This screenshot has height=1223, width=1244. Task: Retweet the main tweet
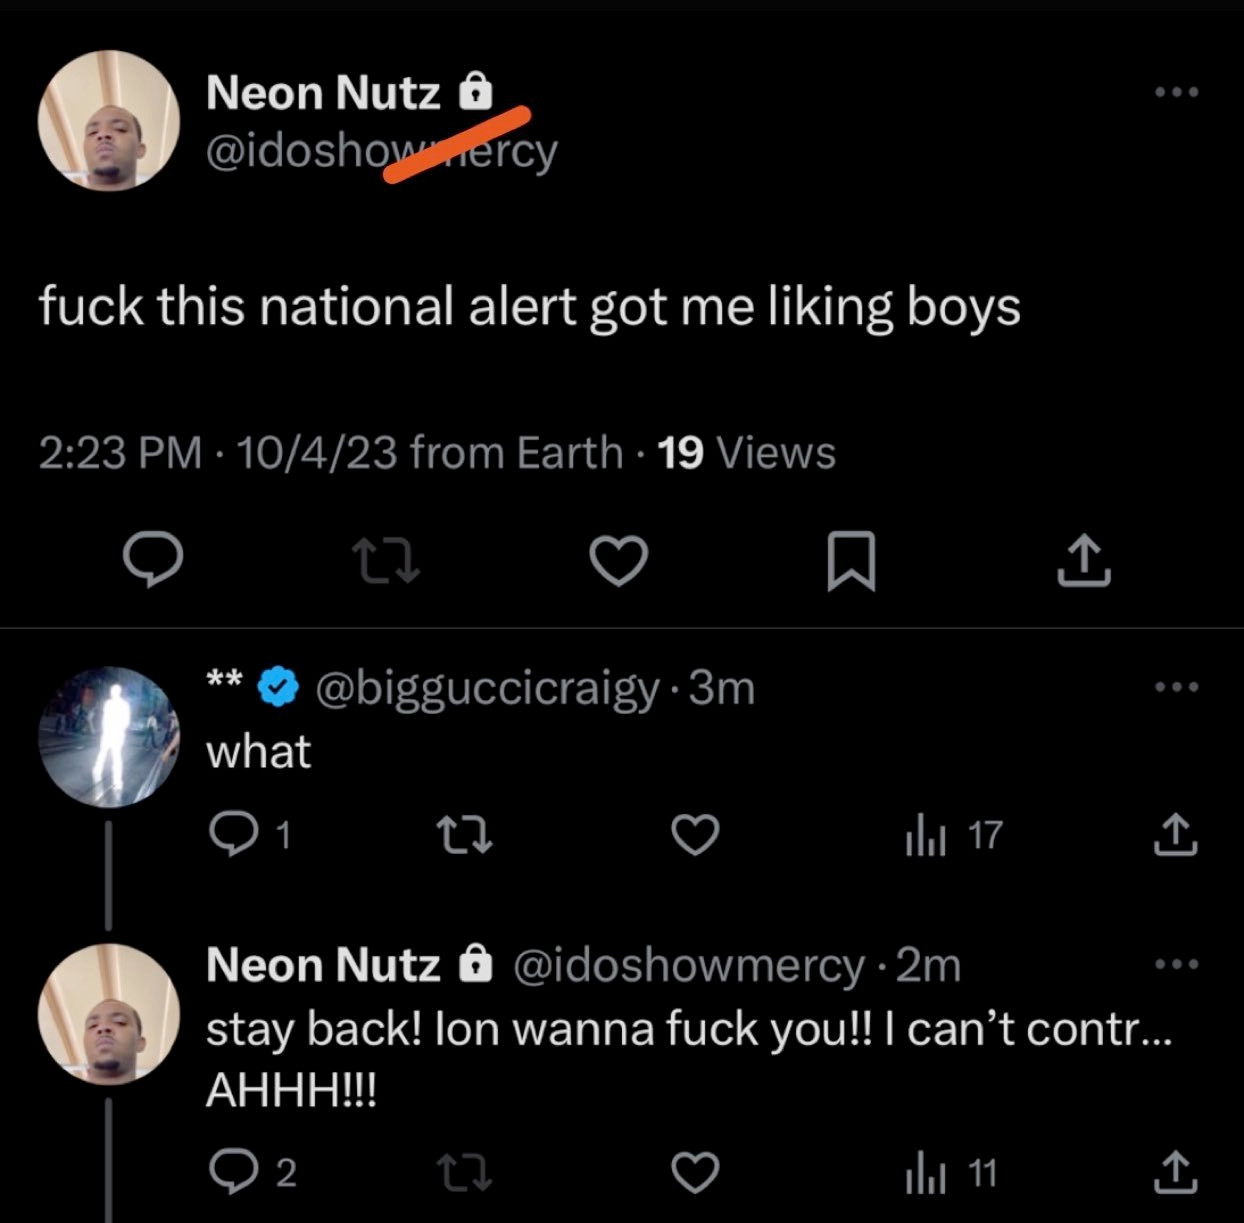coord(389,561)
